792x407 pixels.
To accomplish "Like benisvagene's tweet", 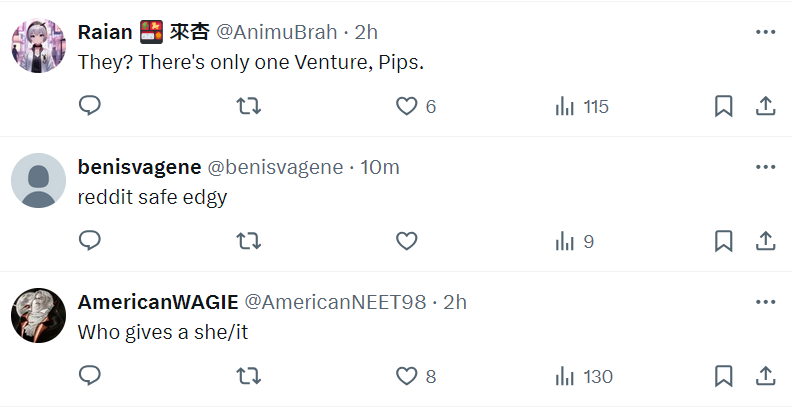I will [x=407, y=241].
